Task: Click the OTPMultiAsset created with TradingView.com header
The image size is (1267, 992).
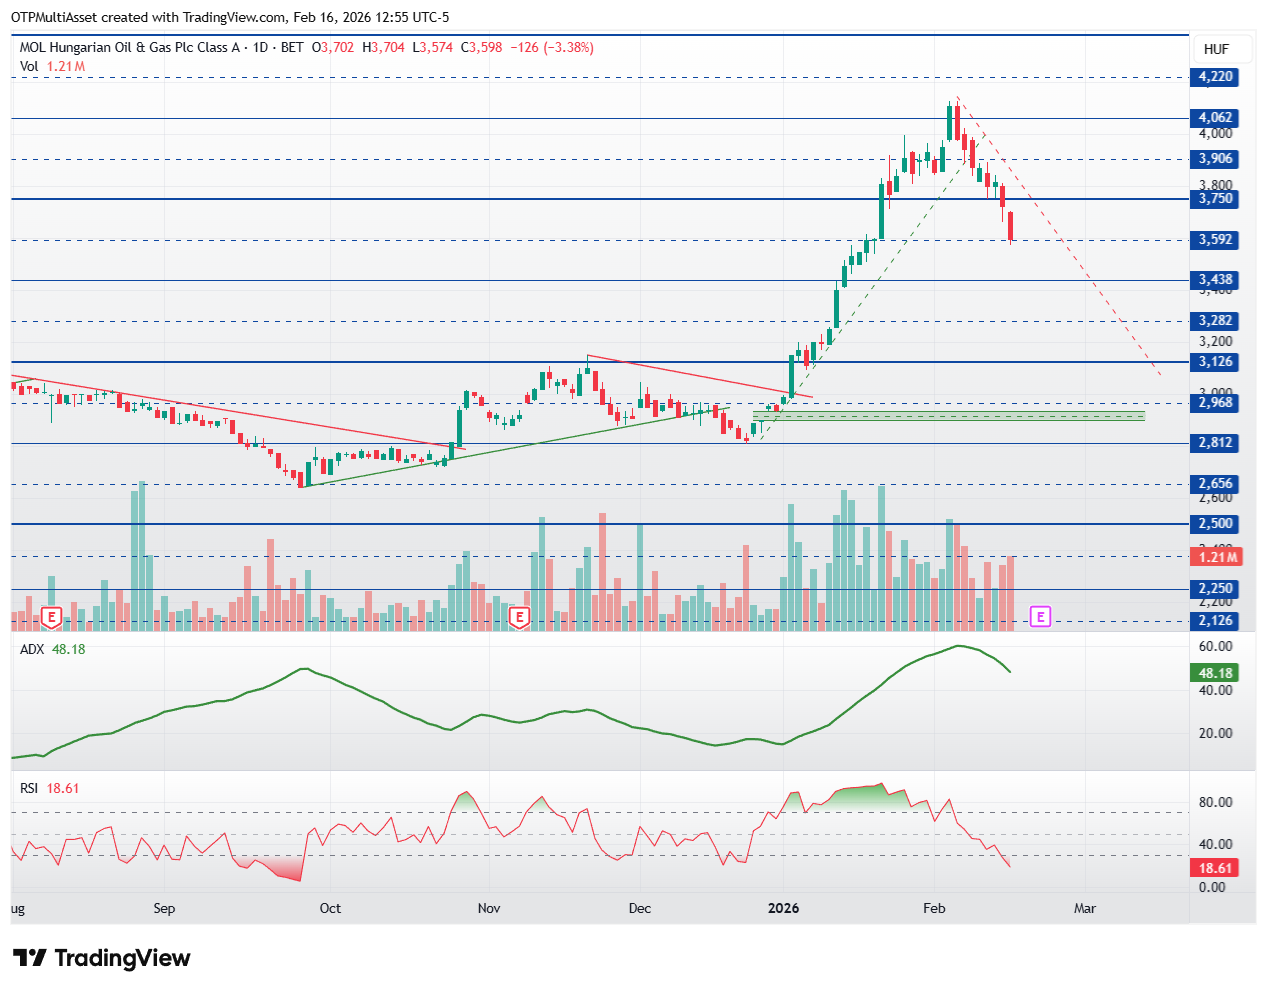Action: pyautogui.click(x=230, y=17)
